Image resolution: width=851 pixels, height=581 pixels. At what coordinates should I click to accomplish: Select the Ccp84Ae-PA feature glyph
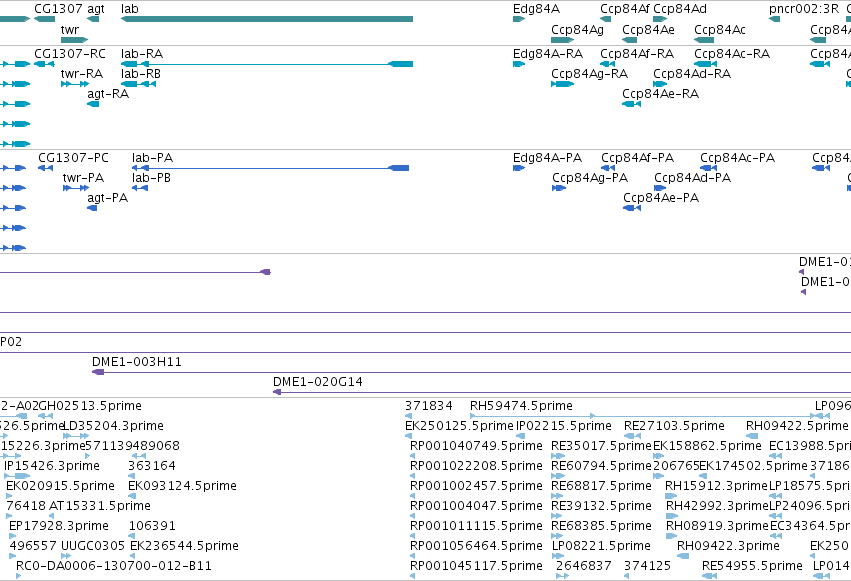632,208
